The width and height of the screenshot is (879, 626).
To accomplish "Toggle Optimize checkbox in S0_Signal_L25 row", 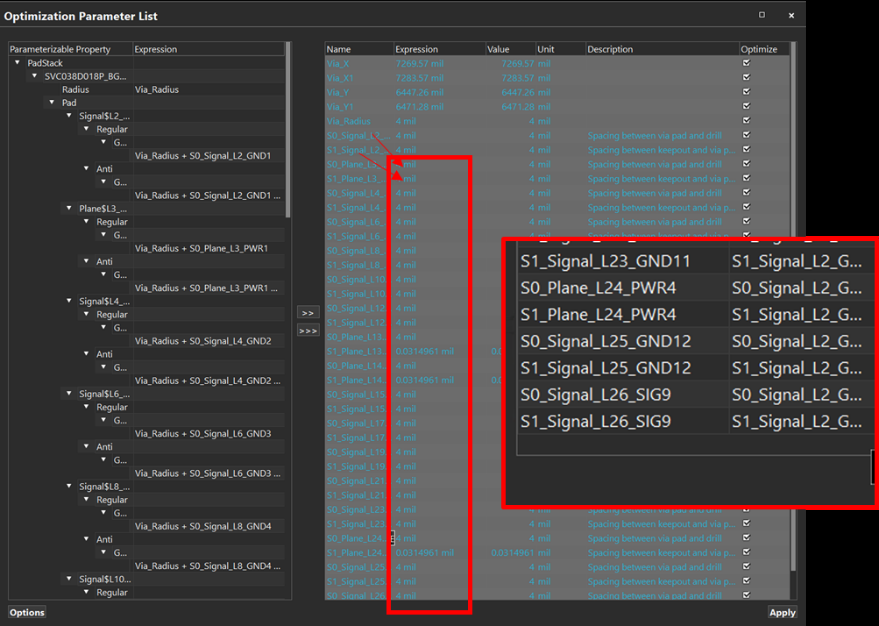I will (x=746, y=567).
